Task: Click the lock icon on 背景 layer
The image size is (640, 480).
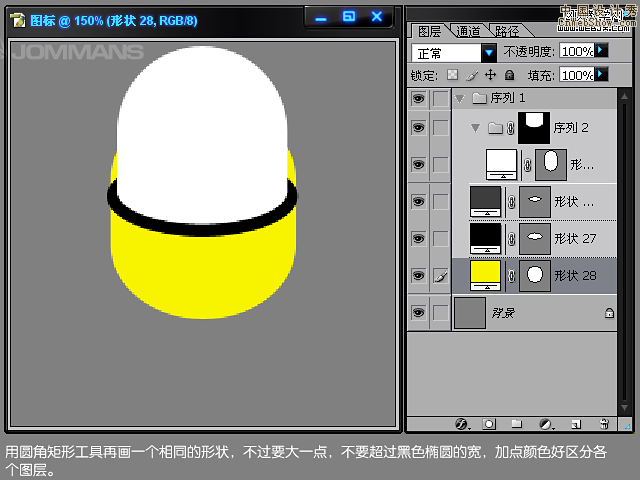Action: (609, 313)
